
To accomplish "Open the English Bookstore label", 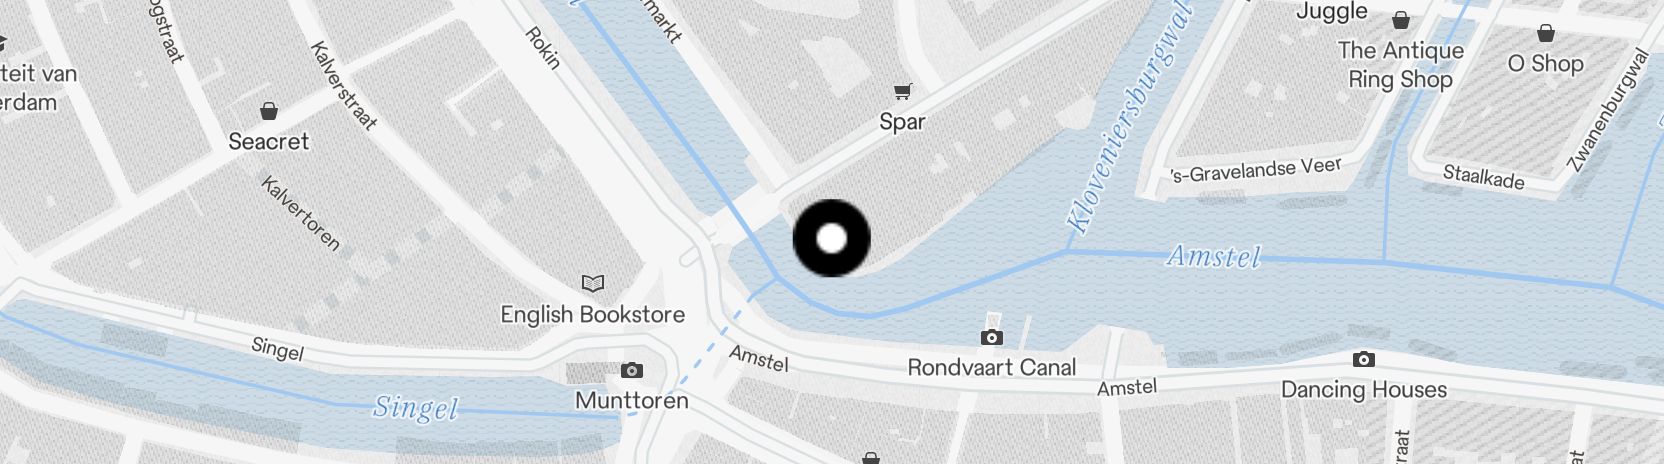I will click(x=593, y=314).
